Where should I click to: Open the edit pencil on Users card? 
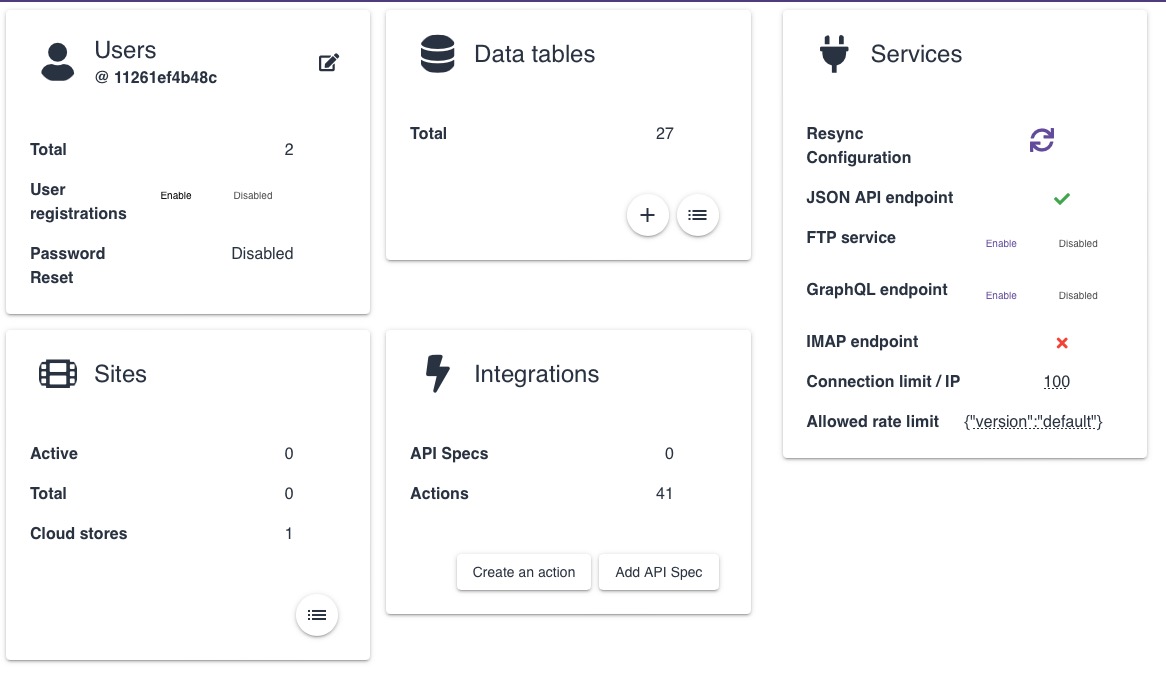(329, 62)
